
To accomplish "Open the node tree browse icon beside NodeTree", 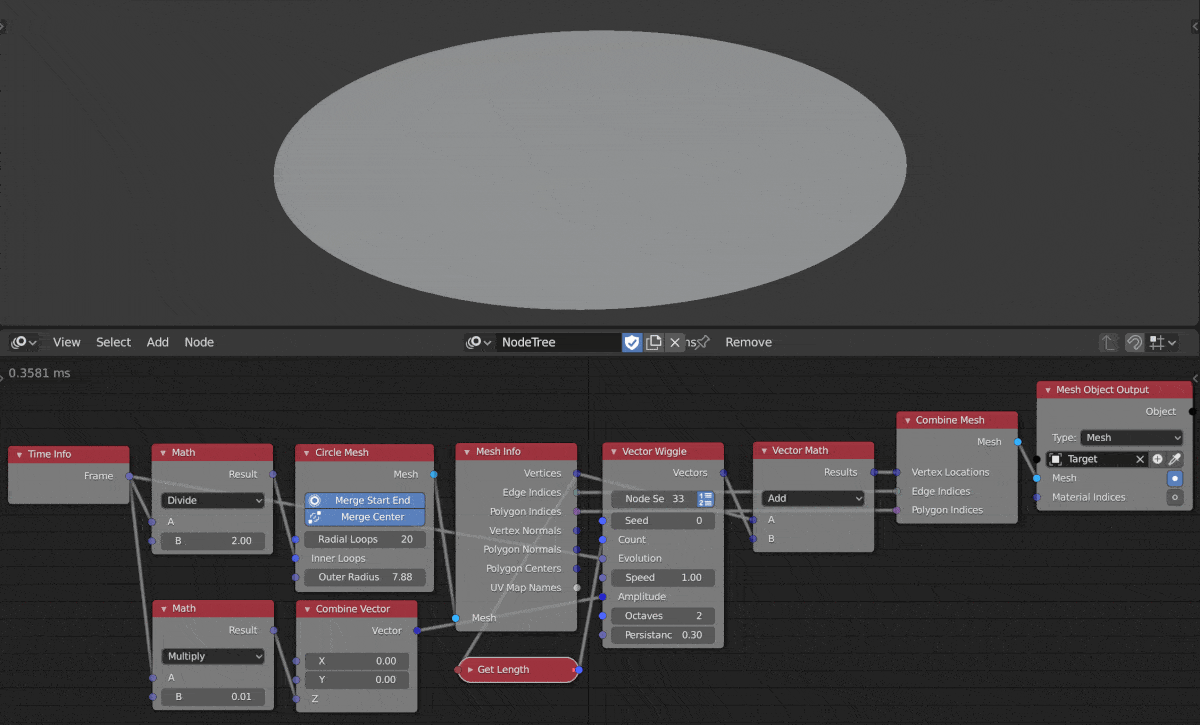I will point(480,342).
